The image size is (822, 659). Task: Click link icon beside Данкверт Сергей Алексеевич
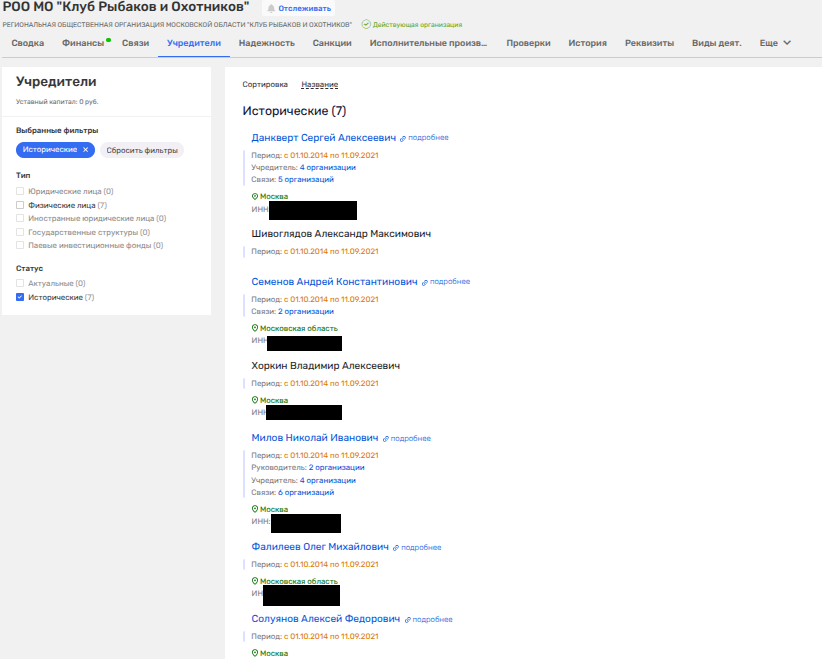pyautogui.click(x=403, y=138)
